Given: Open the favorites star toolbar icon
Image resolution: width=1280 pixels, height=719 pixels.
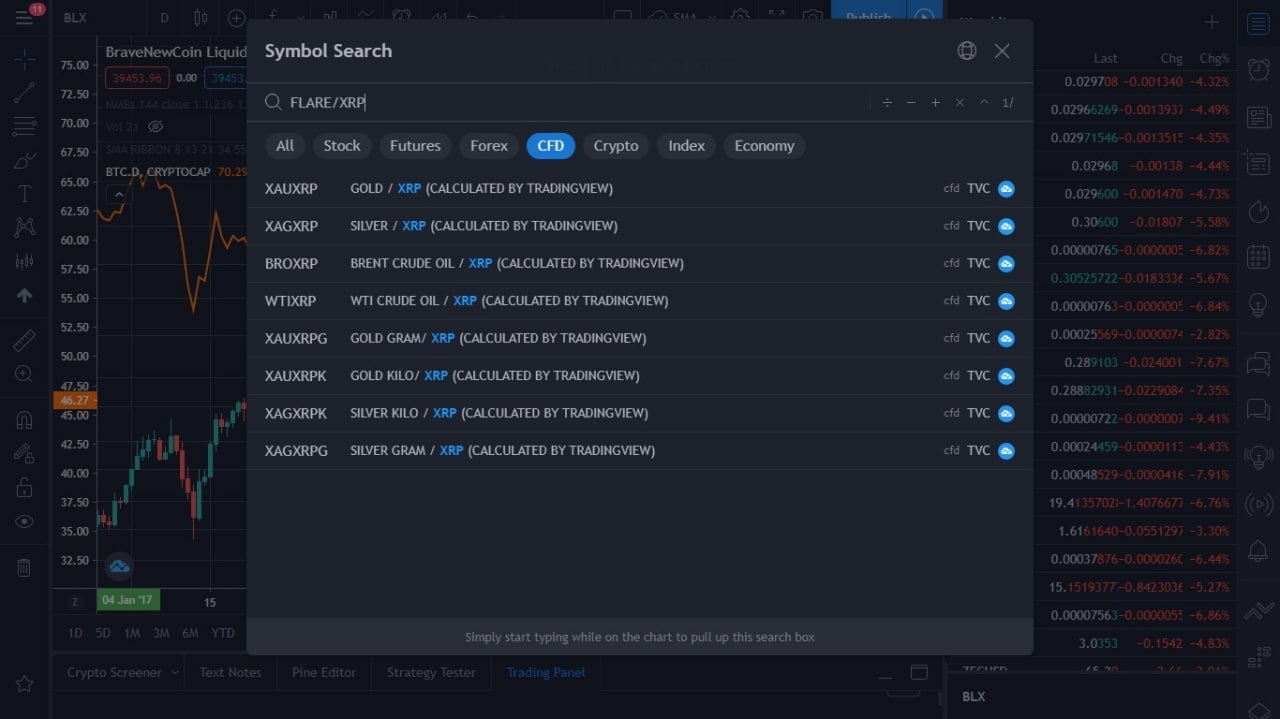Looking at the screenshot, I should (24, 684).
